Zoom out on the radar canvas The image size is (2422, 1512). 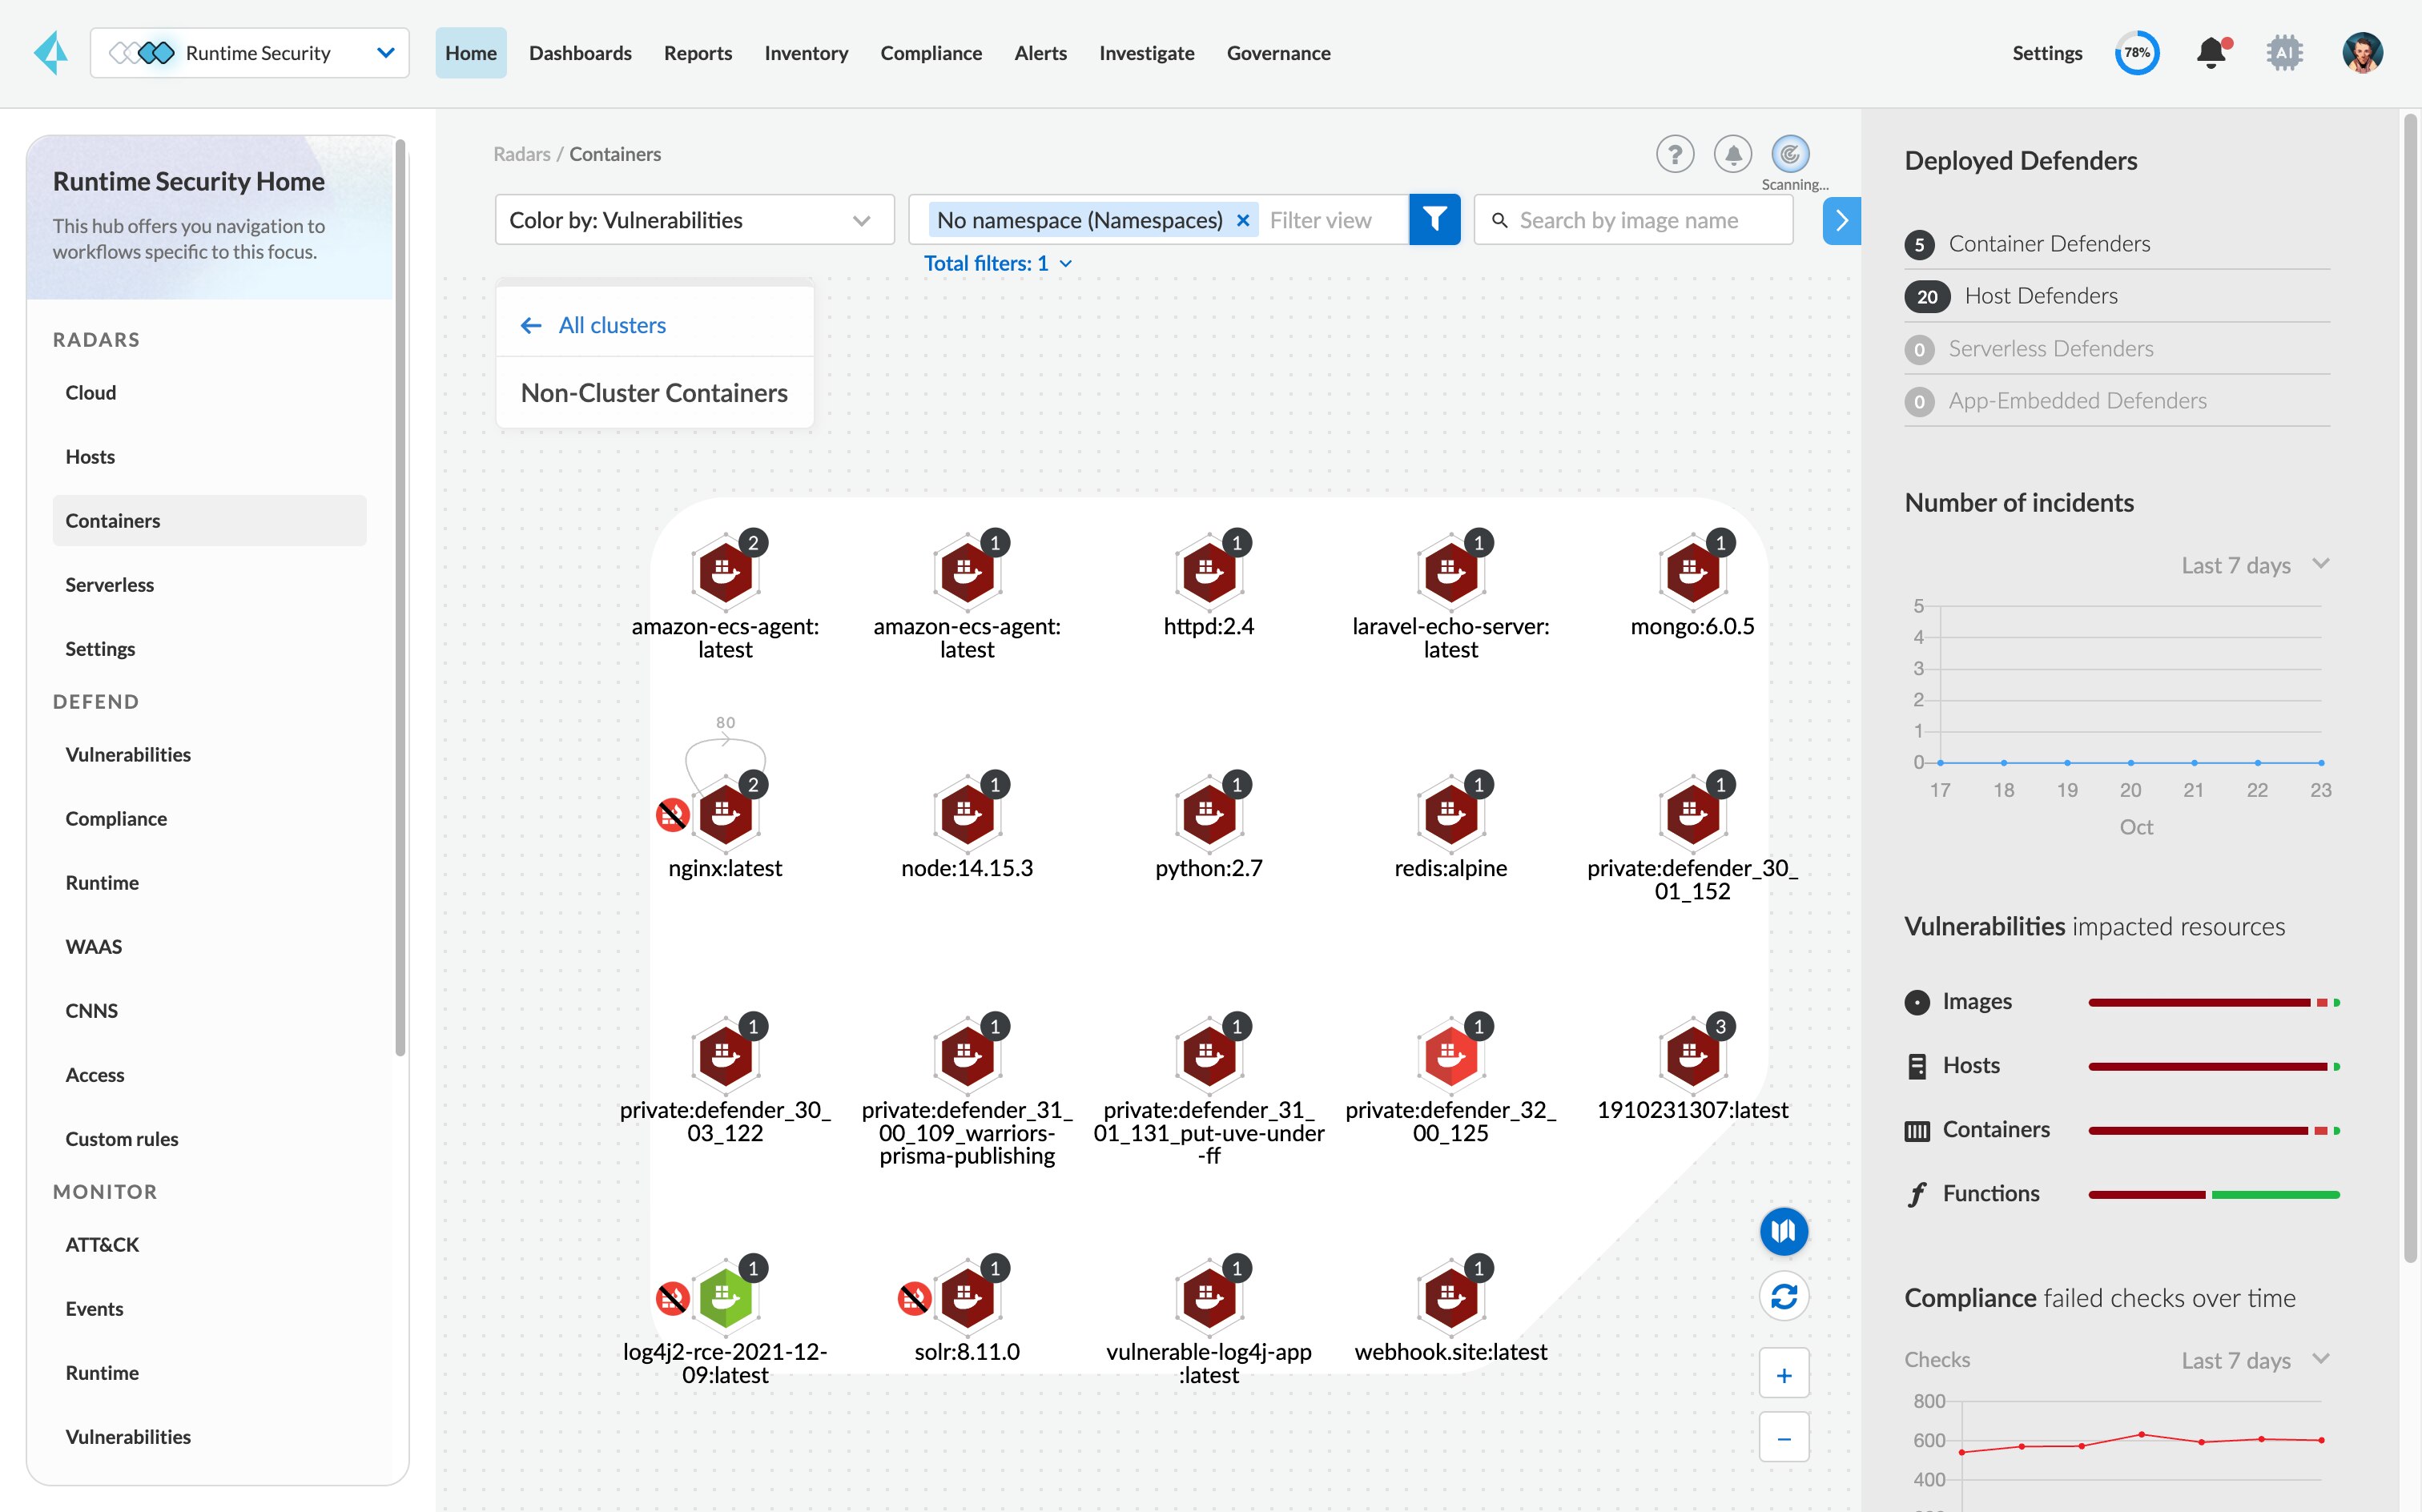point(1784,1437)
